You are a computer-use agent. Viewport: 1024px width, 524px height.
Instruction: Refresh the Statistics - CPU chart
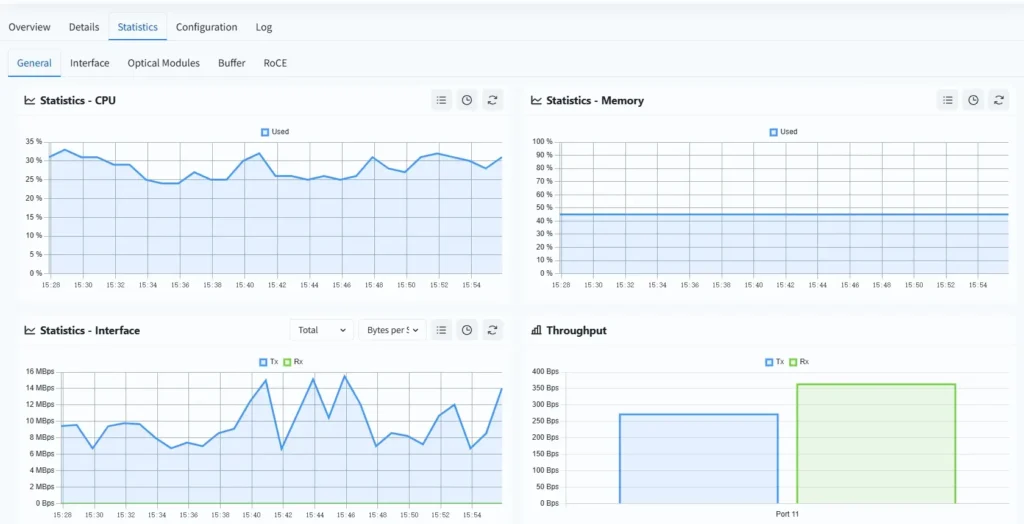(492, 100)
